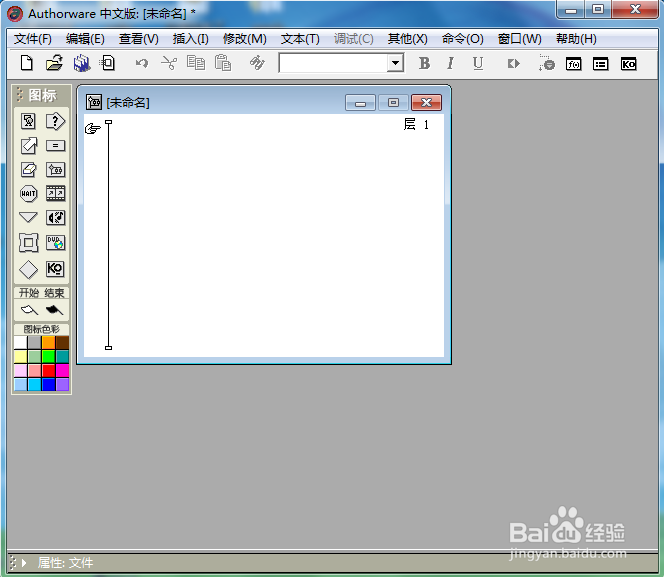Screen dimensions: 664x577
Task: Choose the red icon color swatch
Action: coord(49,370)
